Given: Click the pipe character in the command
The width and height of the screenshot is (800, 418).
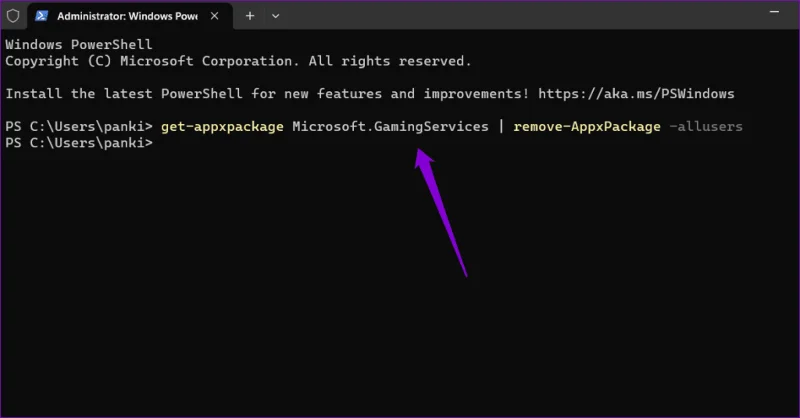Looking at the screenshot, I should pyautogui.click(x=501, y=127).
